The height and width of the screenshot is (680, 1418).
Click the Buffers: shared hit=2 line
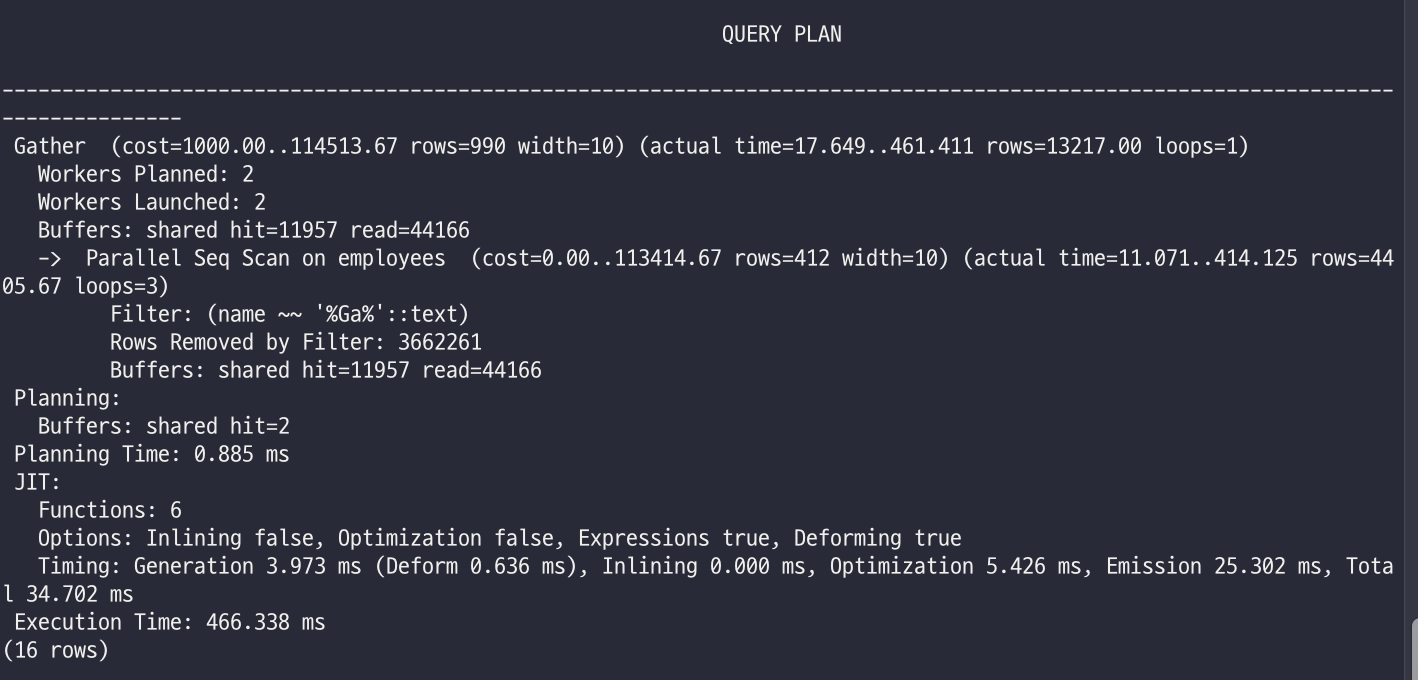164,427
